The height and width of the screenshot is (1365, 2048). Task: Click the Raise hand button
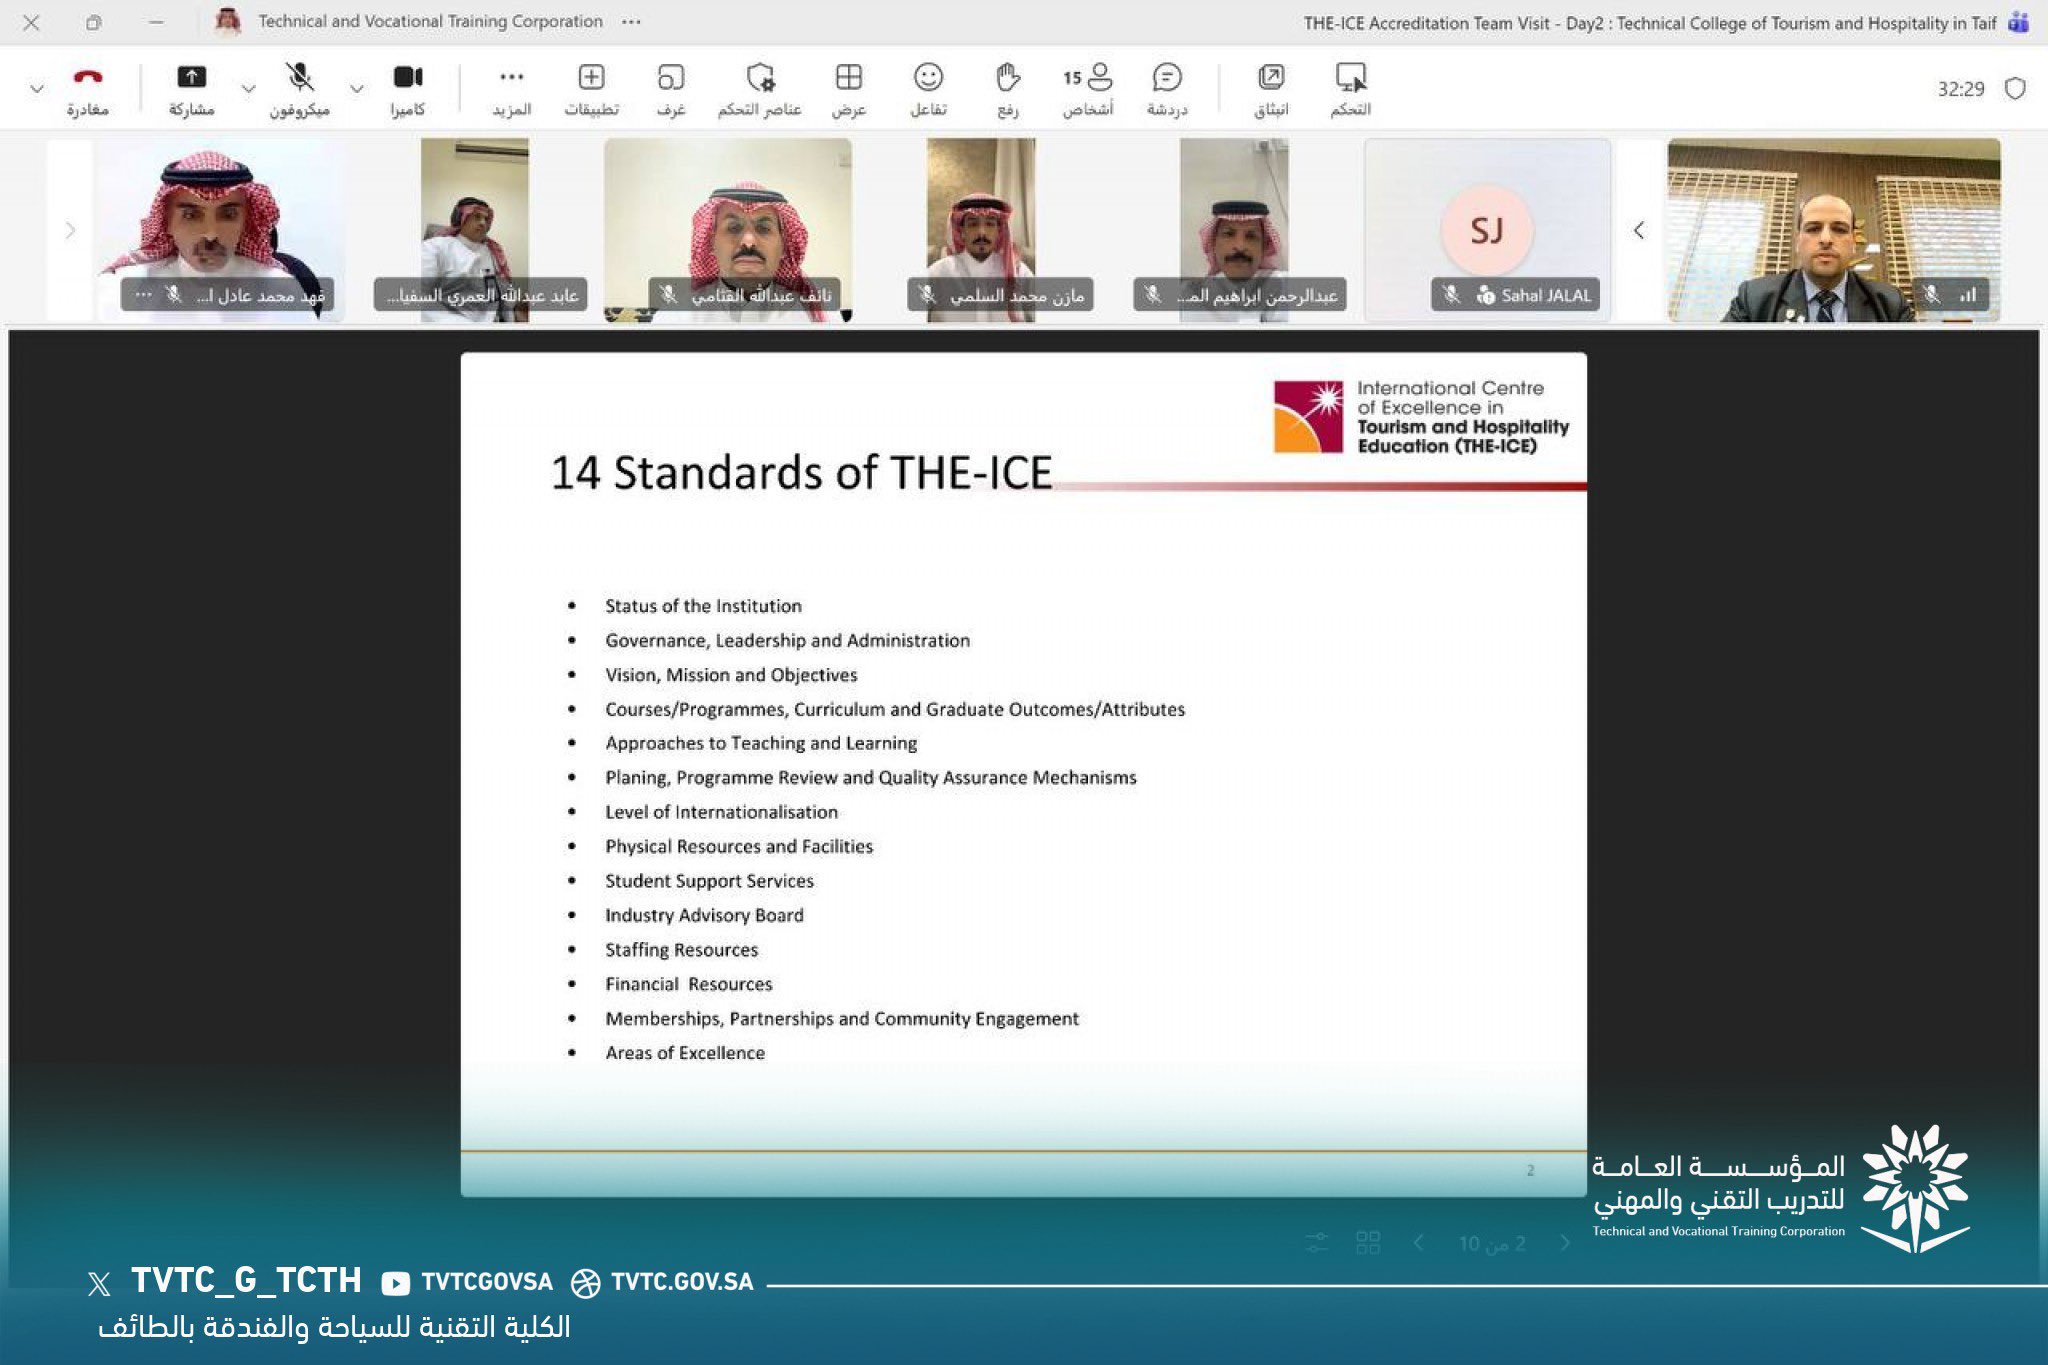point(1008,89)
